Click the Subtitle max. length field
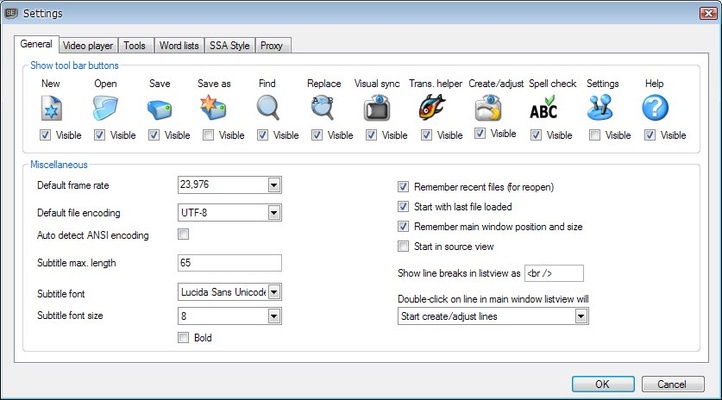The image size is (722, 400). [227, 263]
